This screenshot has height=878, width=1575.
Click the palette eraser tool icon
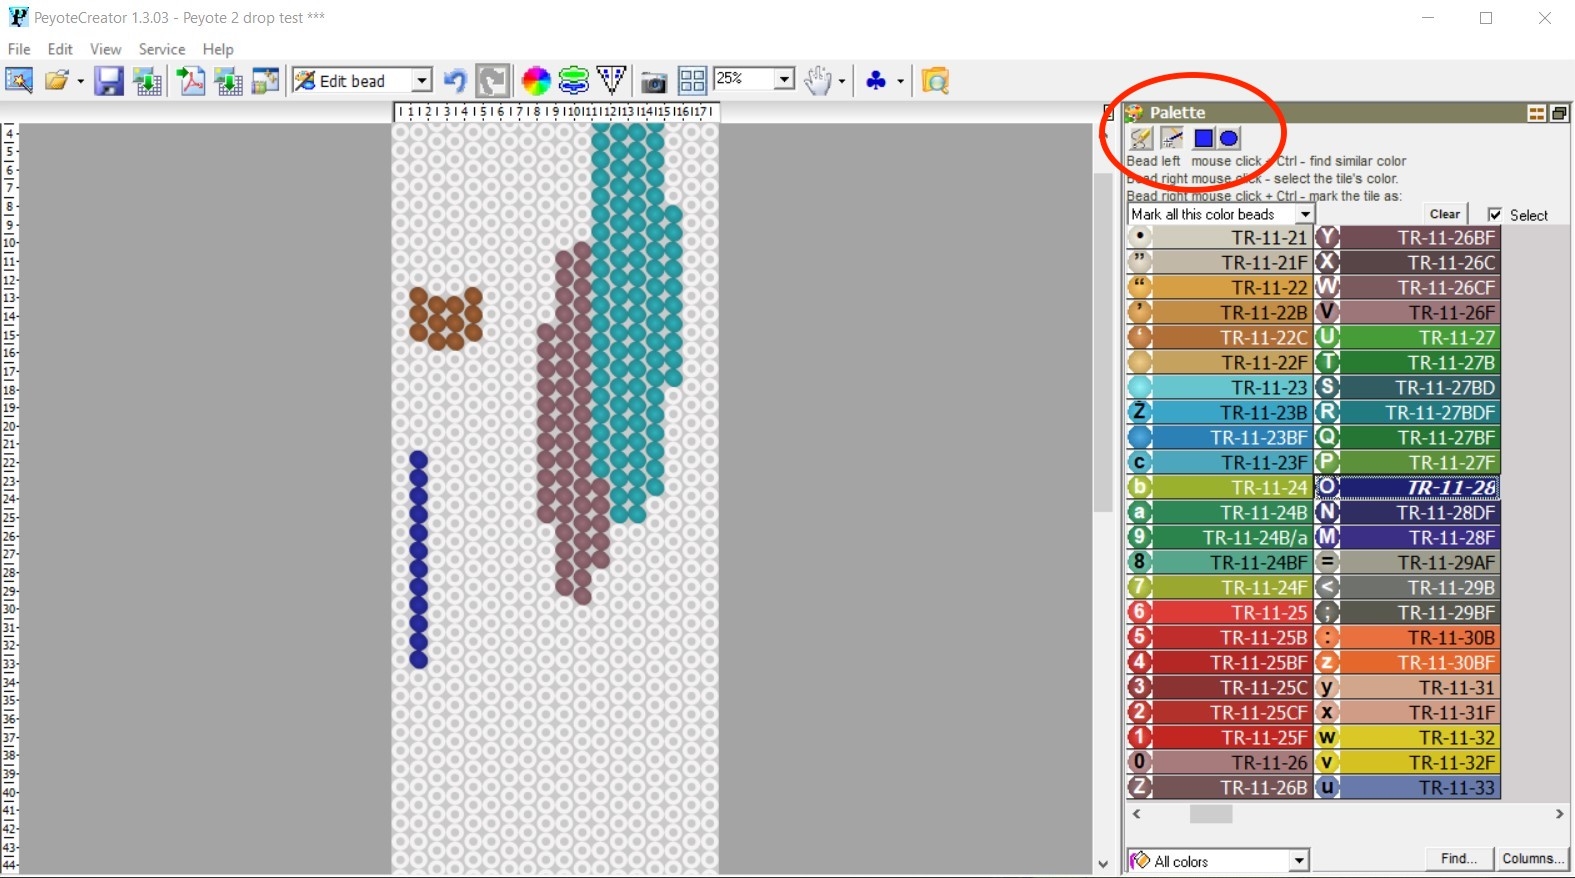pos(1141,139)
